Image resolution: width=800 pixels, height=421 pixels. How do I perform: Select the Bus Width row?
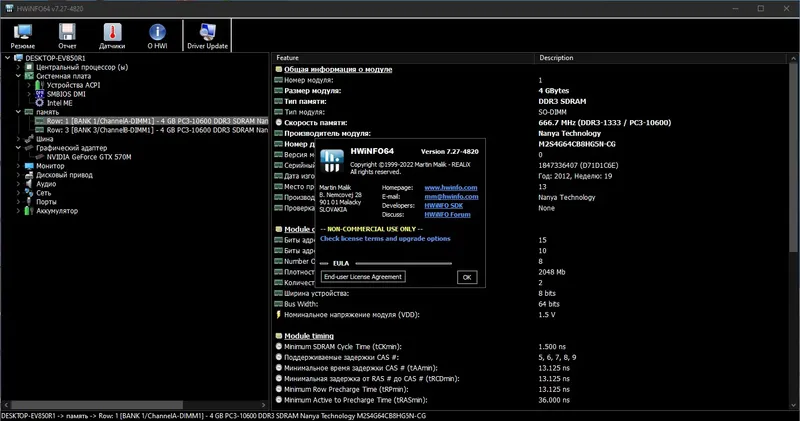coord(531,304)
